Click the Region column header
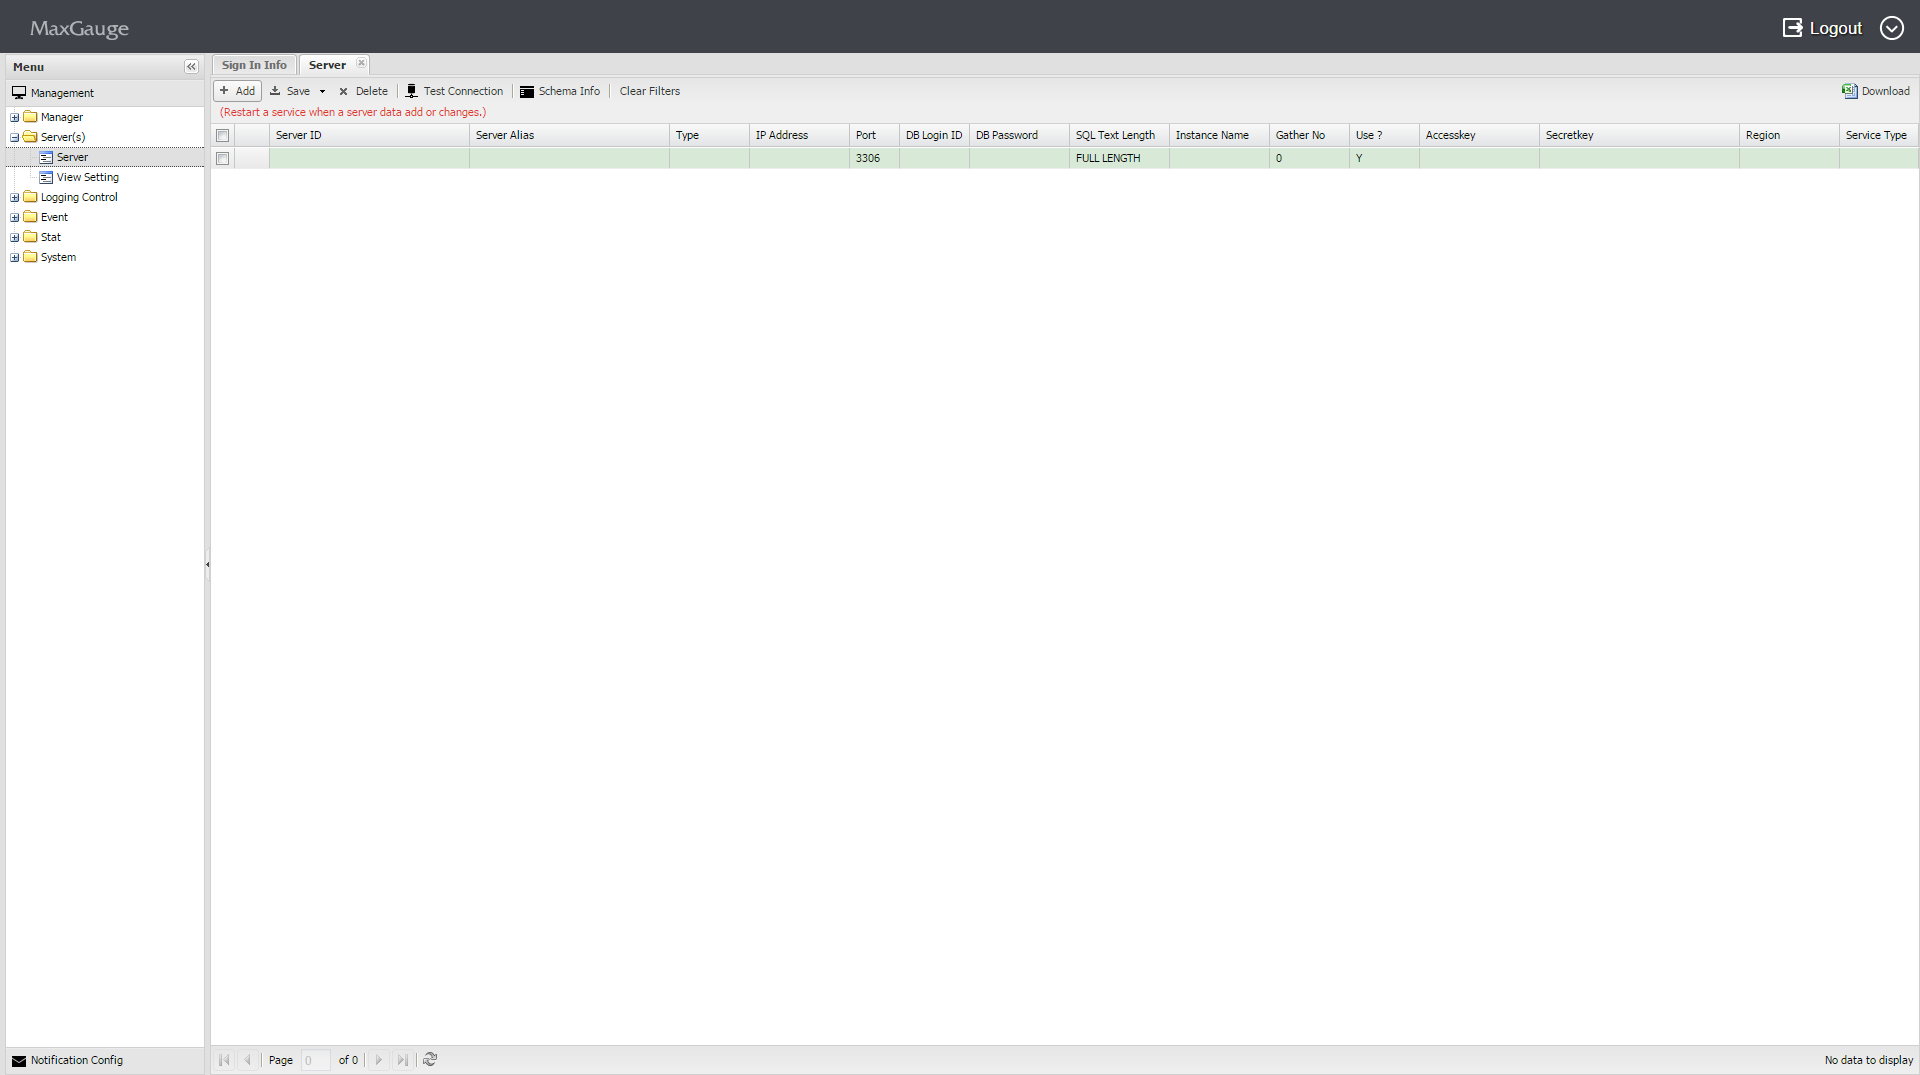The height and width of the screenshot is (1075, 1920). point(1789,135)
